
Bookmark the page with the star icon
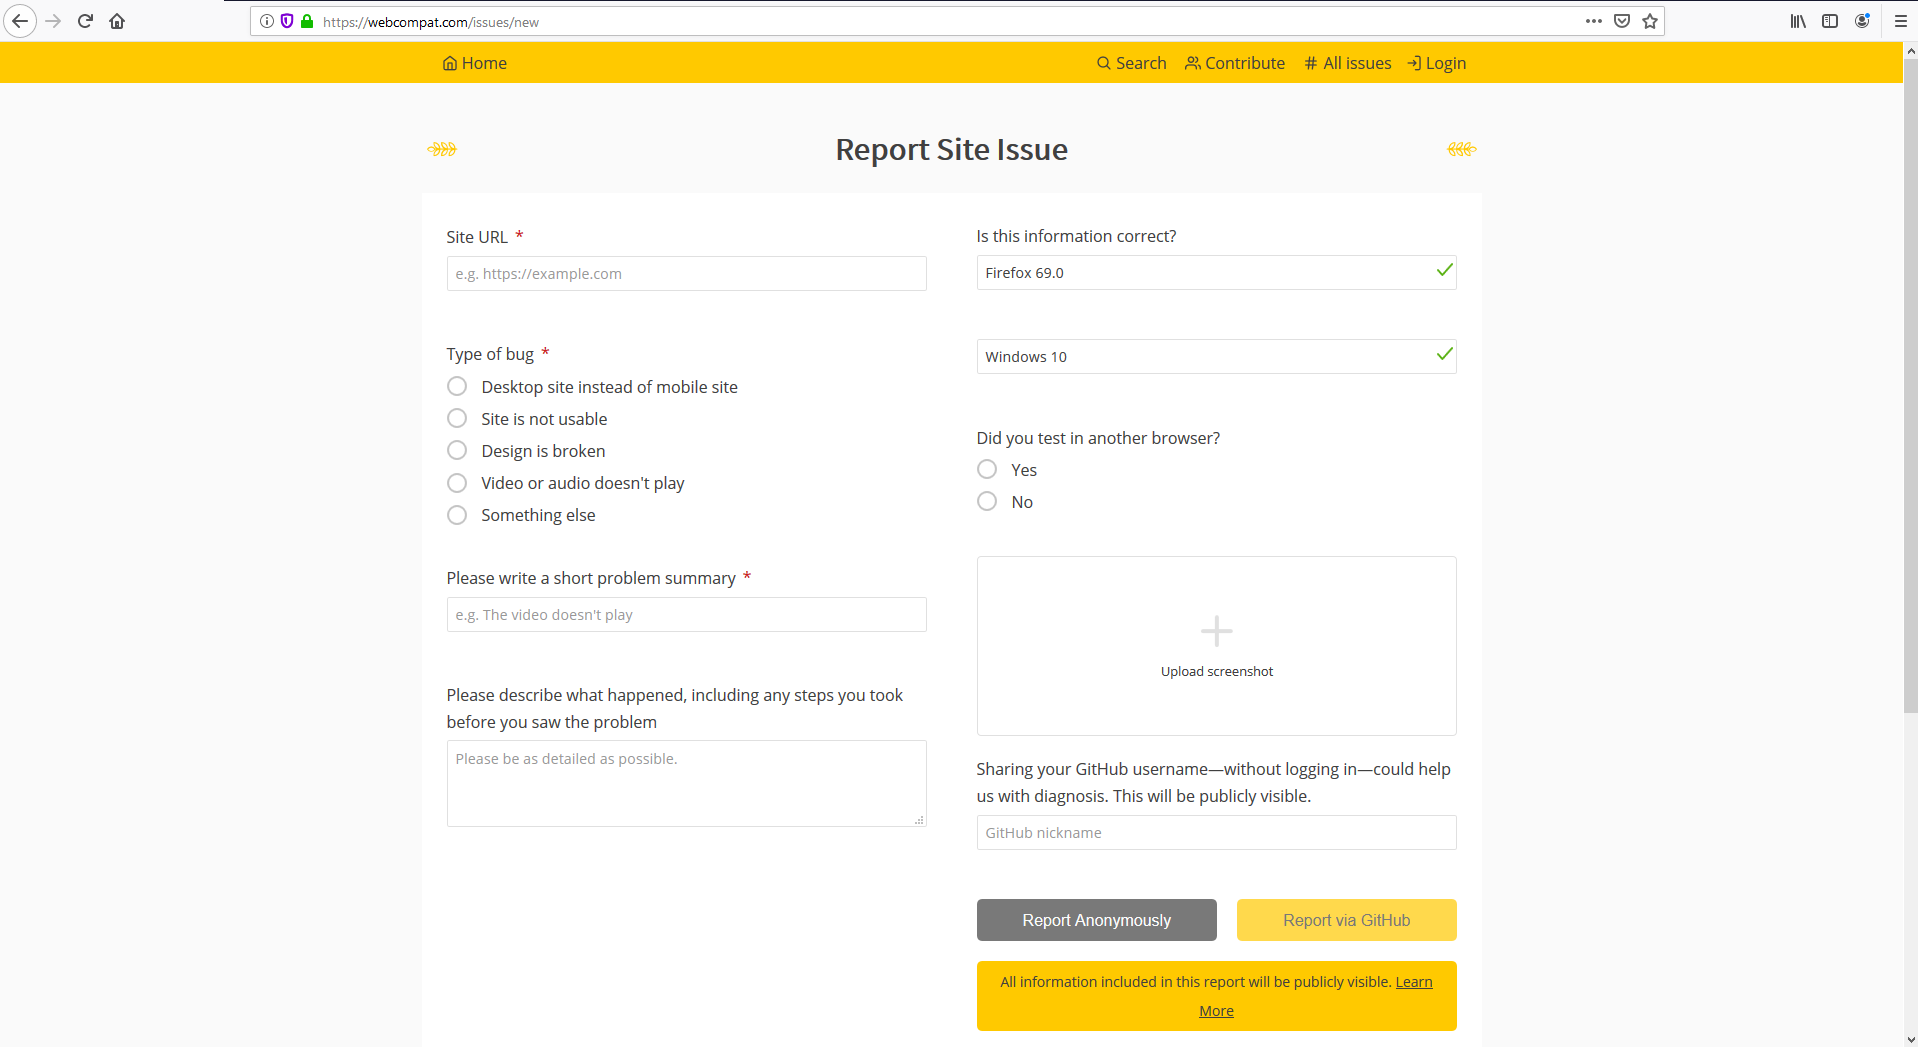pyautogui.click(x=1649, y=21)
